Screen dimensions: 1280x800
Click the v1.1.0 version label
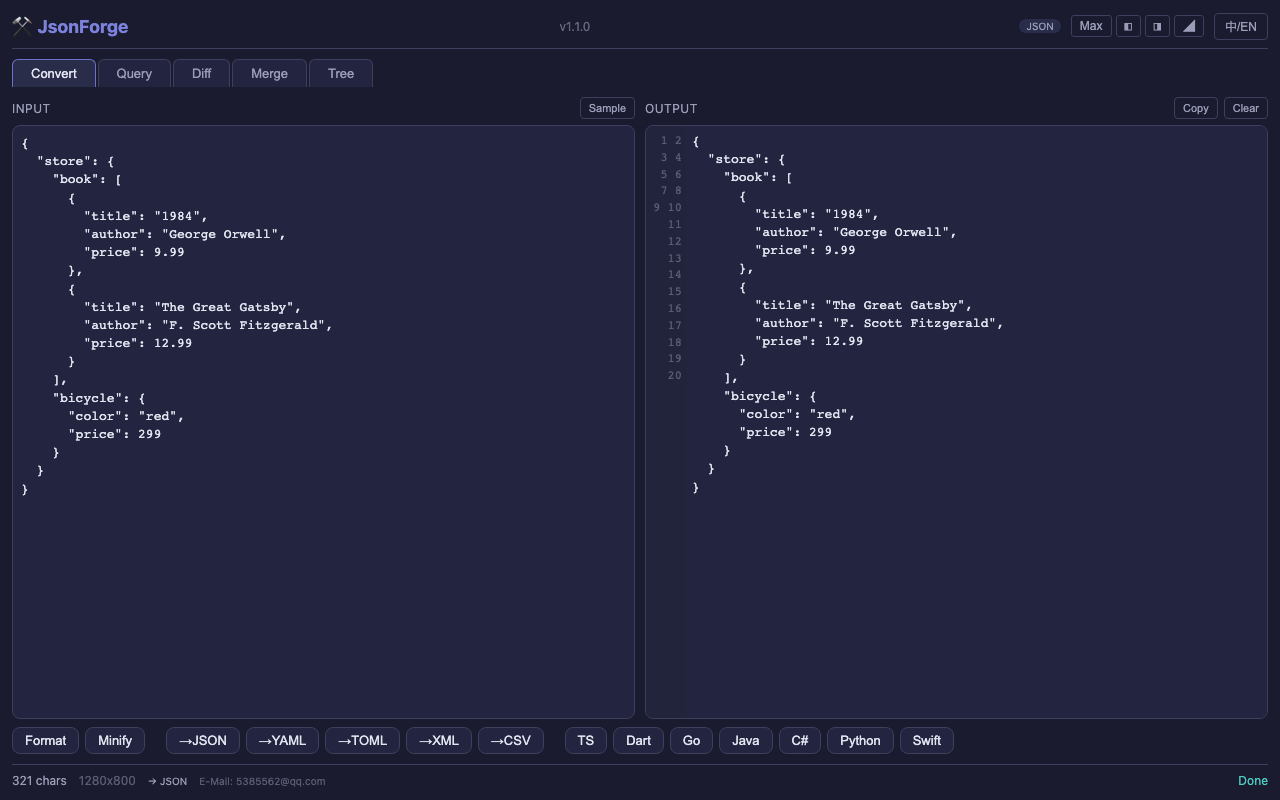575,27
